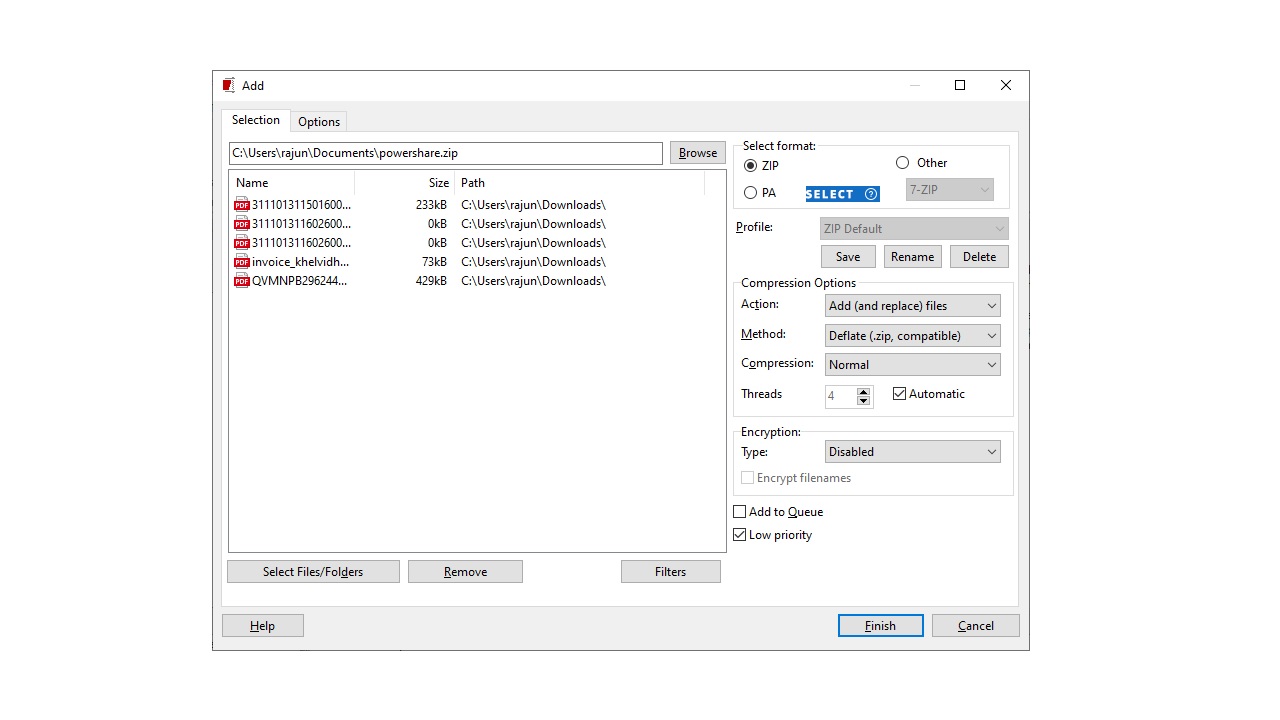Image resolution: width=1280 pixels, height=720 pixels.
Task: Click the 73kB size cell
Action: (435, 262)
